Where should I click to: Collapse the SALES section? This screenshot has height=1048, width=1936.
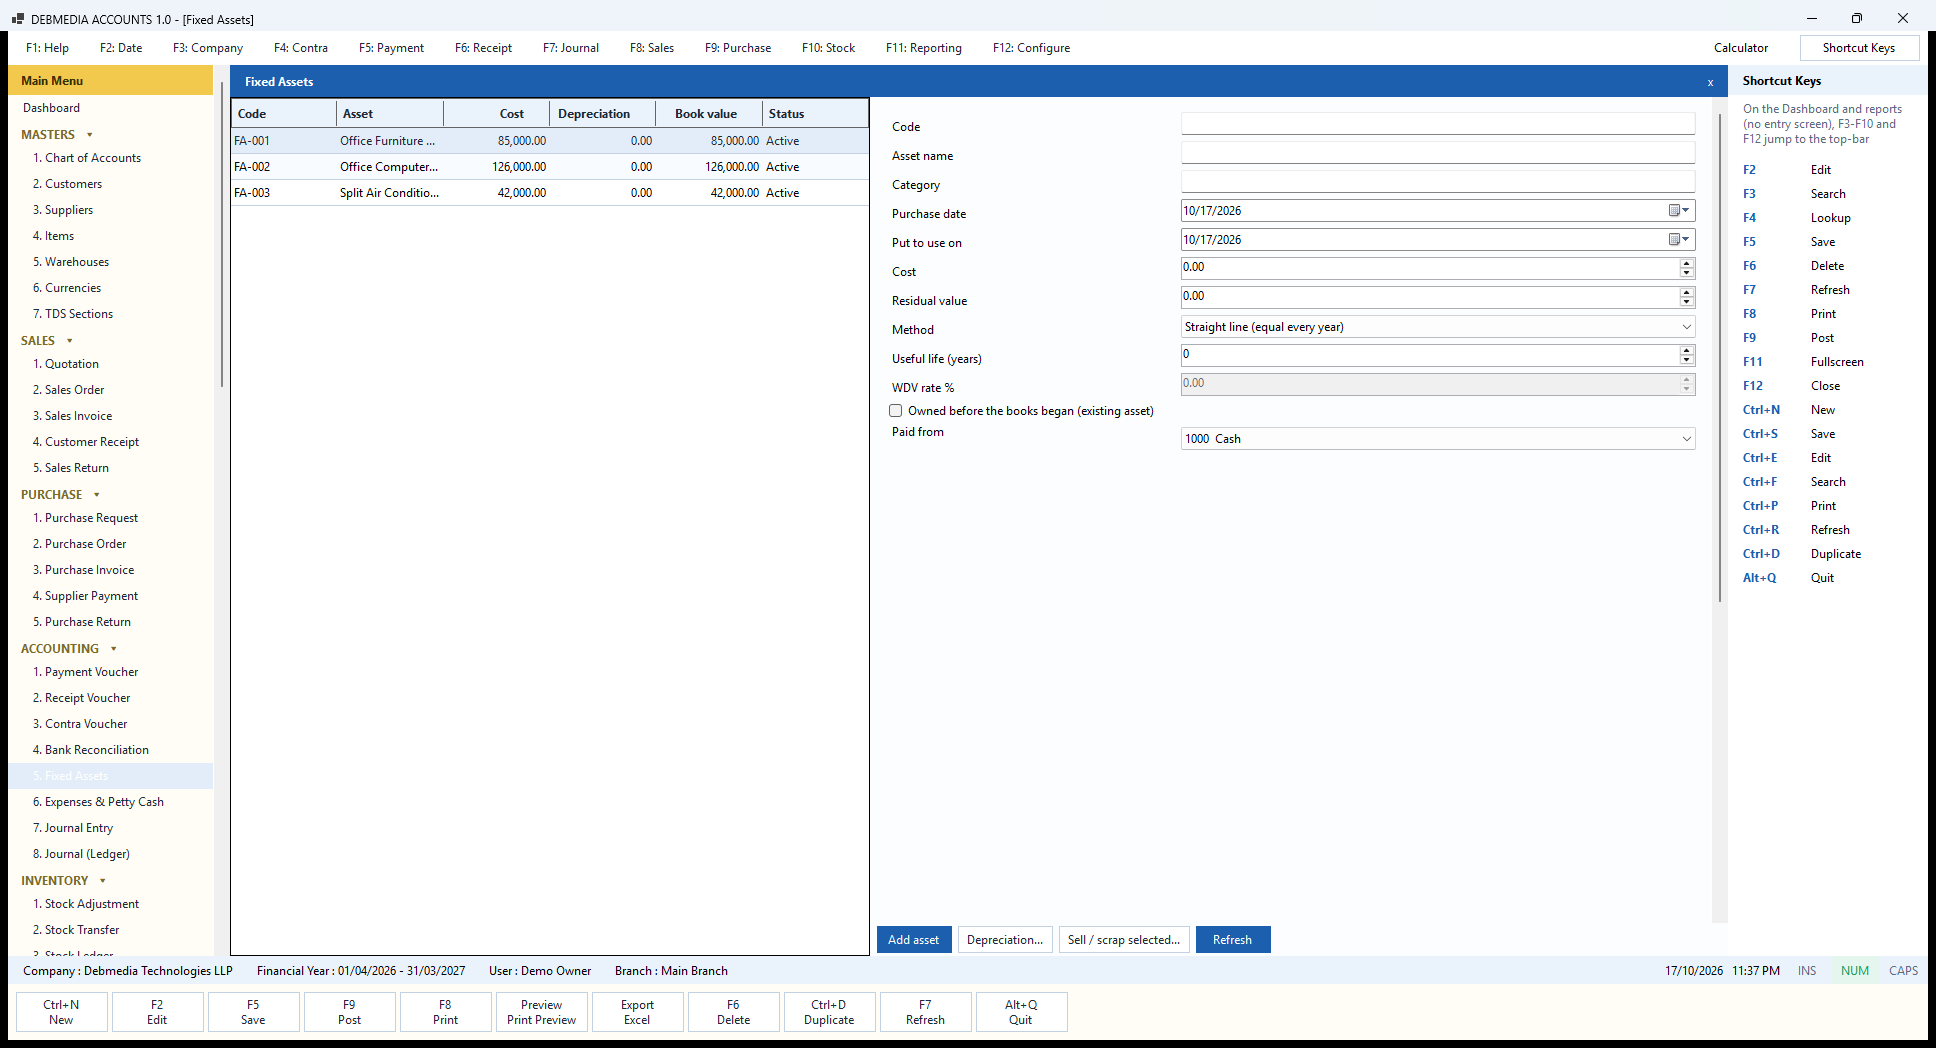70,341
